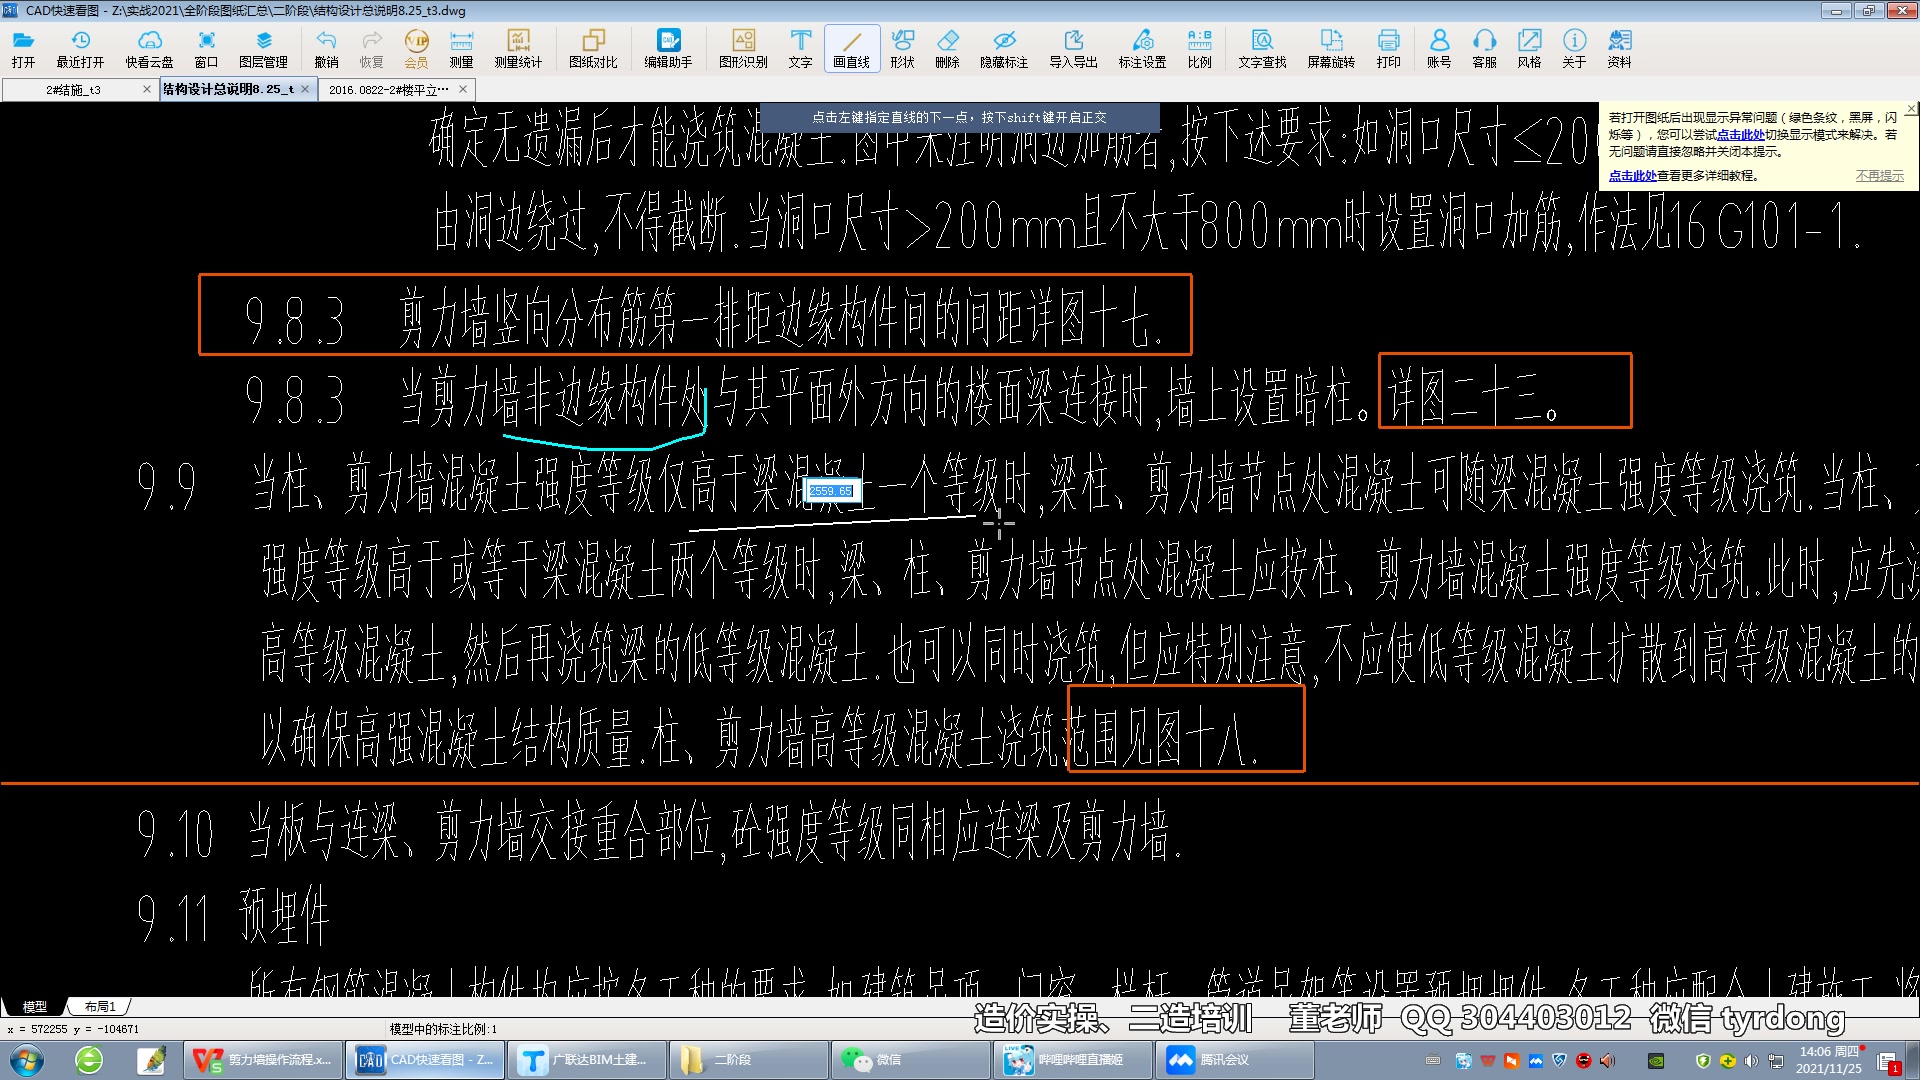
Task: Open the 最近打开 recent files list
Action: coord(80,48)
